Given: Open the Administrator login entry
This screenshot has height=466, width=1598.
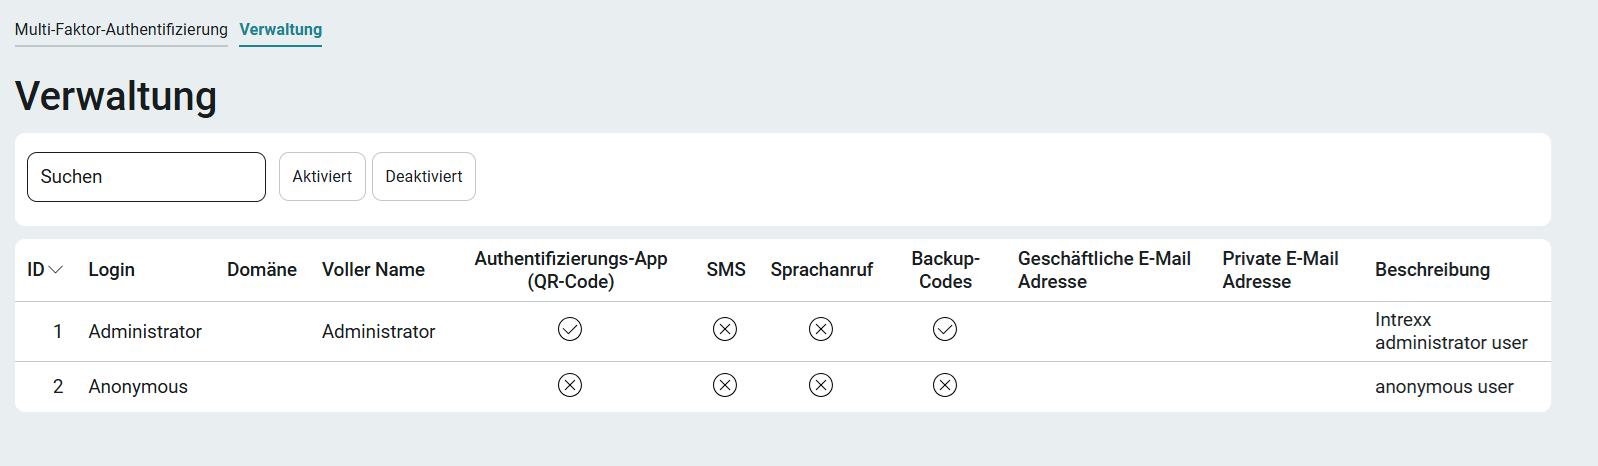Looking at the screenshot, I should 145,331.
